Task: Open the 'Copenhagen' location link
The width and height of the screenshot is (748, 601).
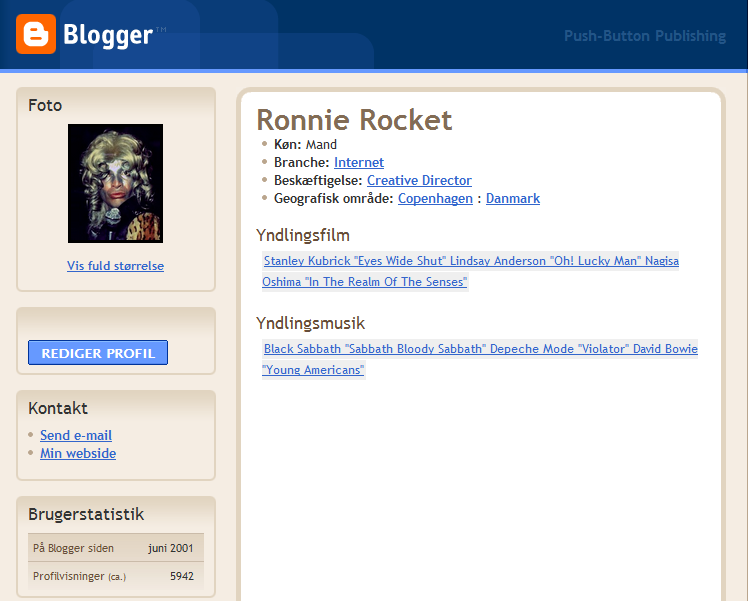Action: 435,198
